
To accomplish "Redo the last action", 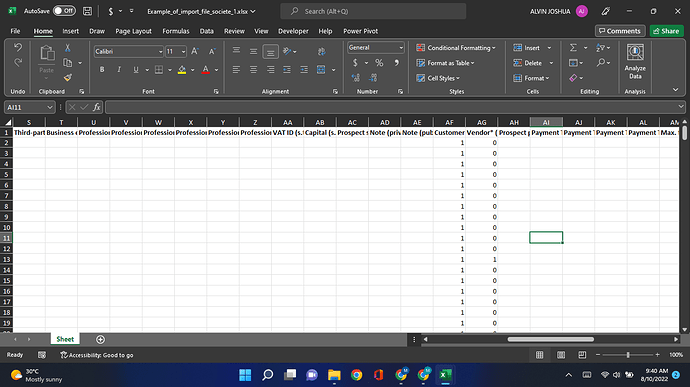I will pos(18,63).
